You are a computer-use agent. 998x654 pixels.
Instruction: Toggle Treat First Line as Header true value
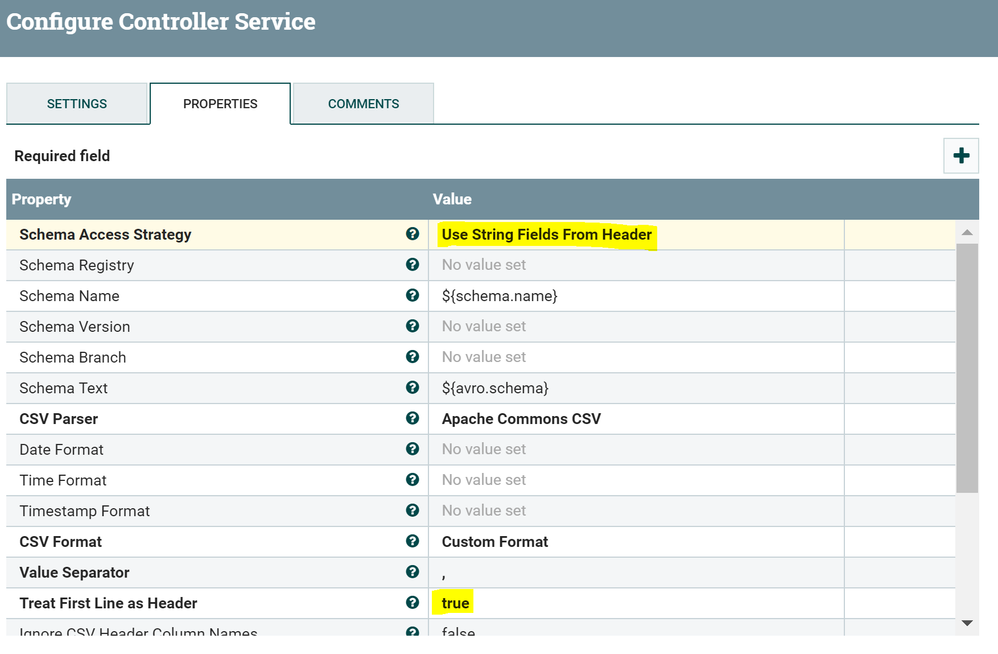tap(455, 603)
